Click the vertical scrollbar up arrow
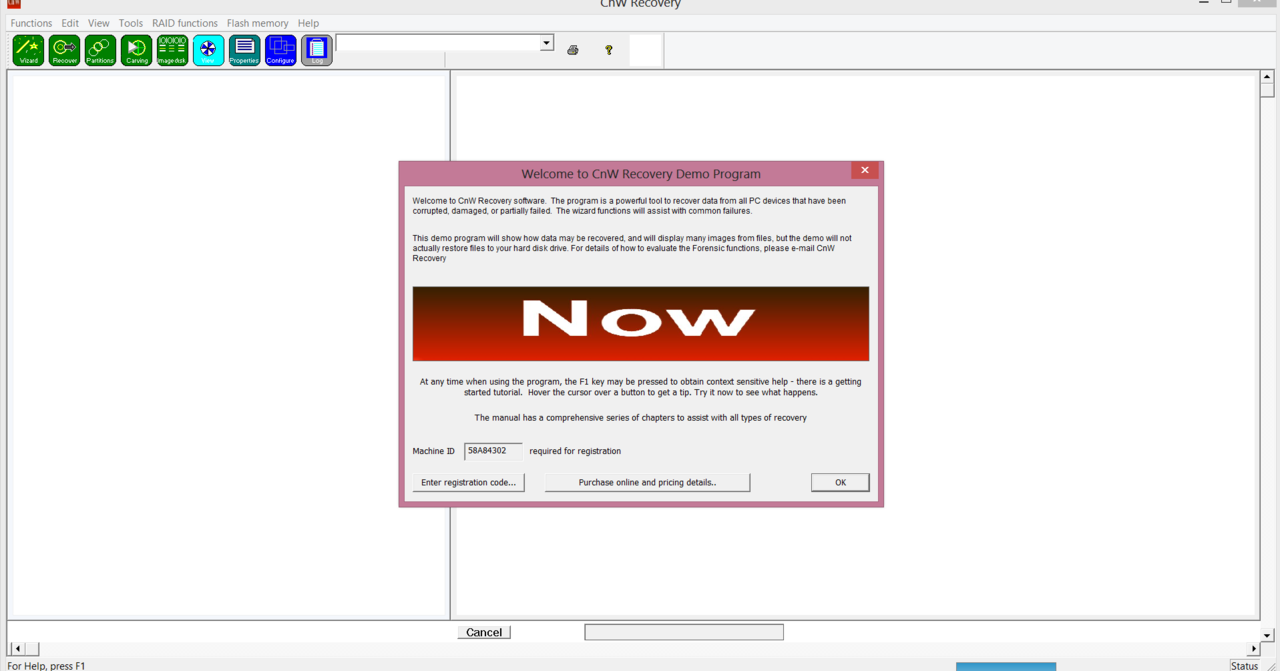This screenshot has width=1280, height=671. click(x=1267, y=77)
